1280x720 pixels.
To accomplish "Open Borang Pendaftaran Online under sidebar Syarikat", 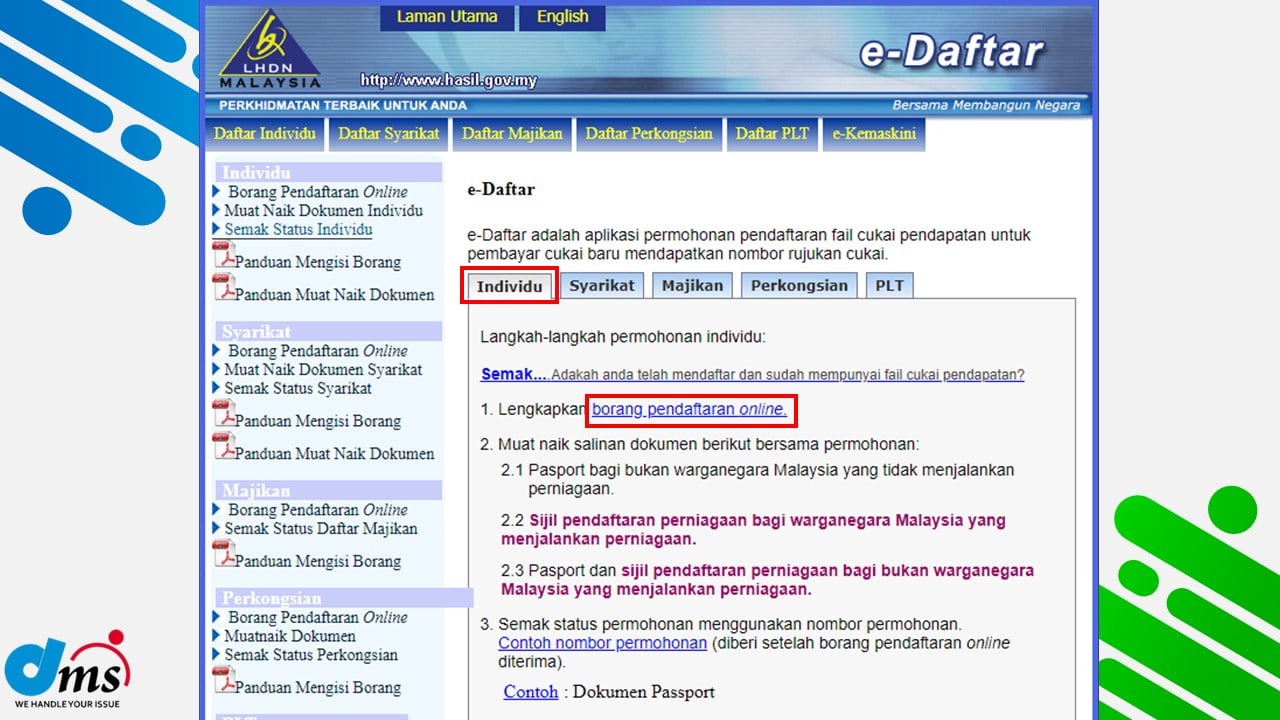I will point(317,351).
